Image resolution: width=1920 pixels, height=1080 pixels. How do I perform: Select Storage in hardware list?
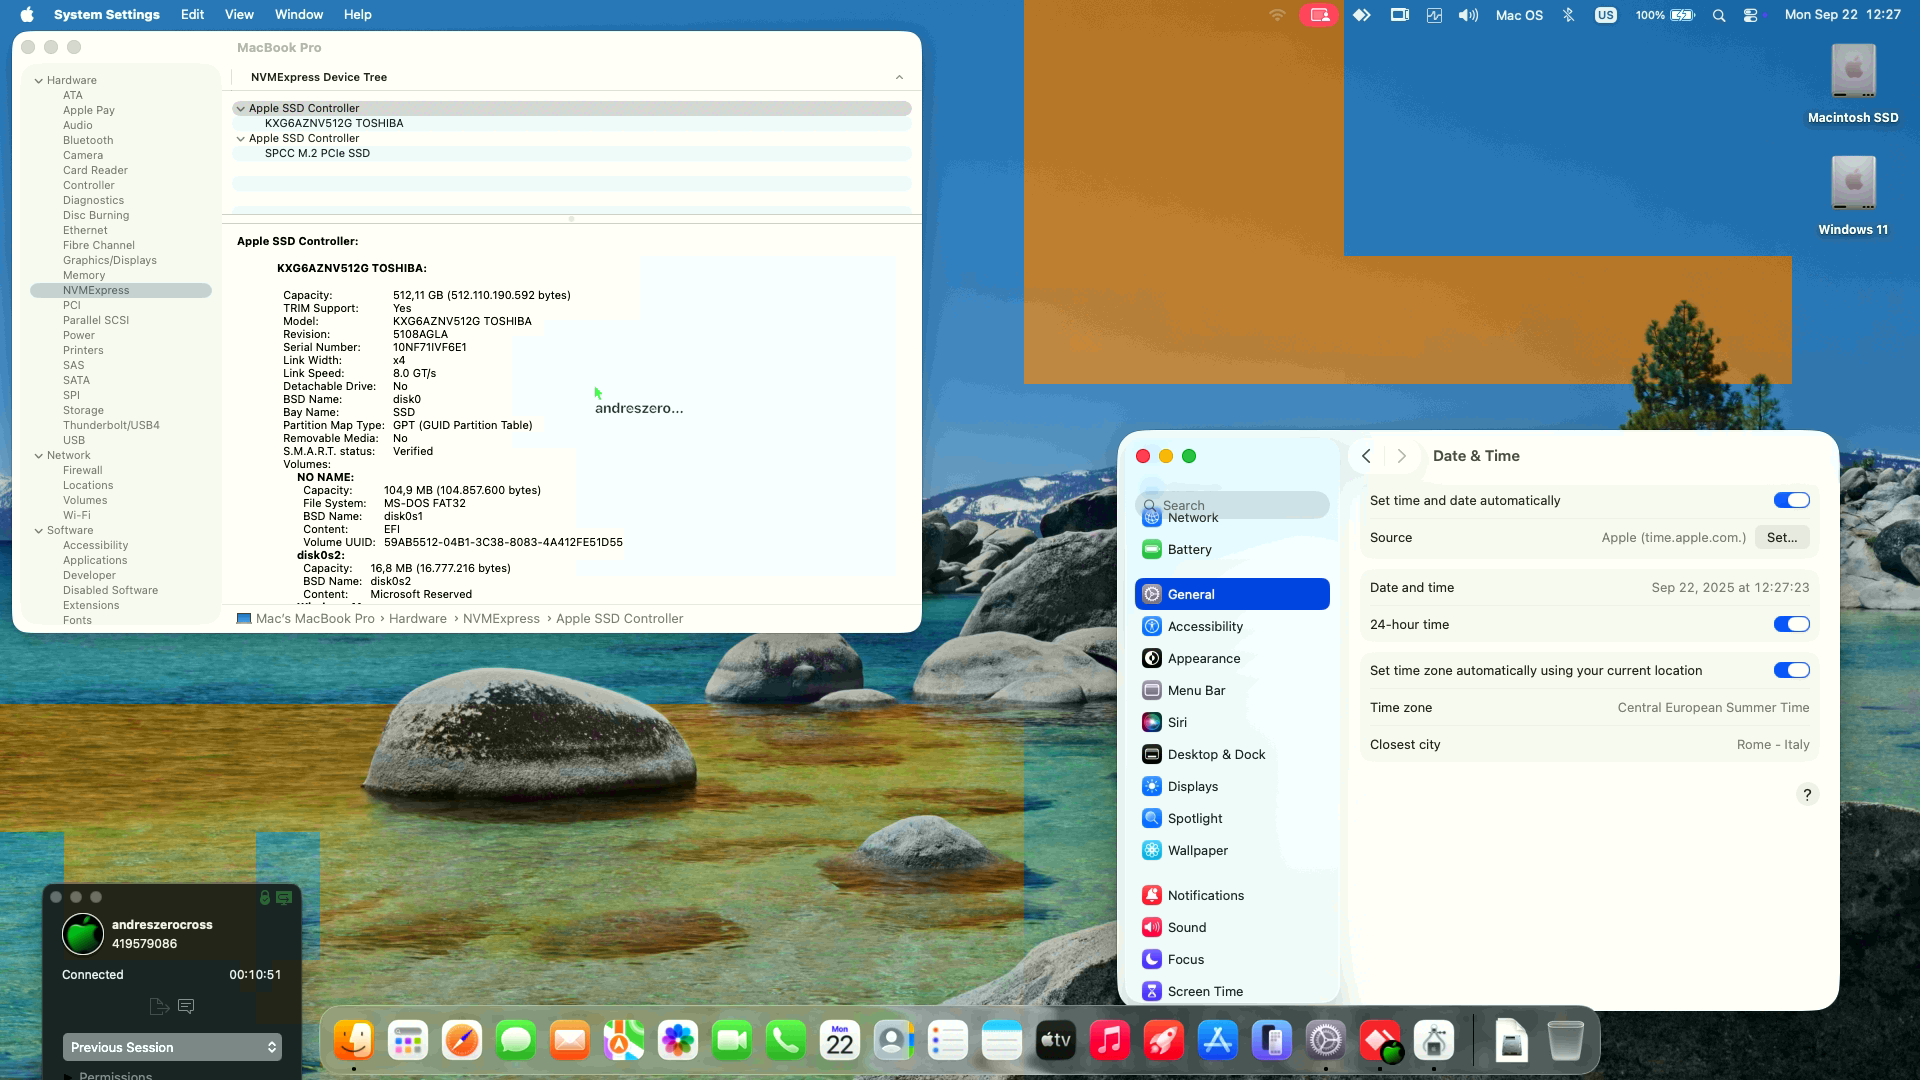[83, 410]
